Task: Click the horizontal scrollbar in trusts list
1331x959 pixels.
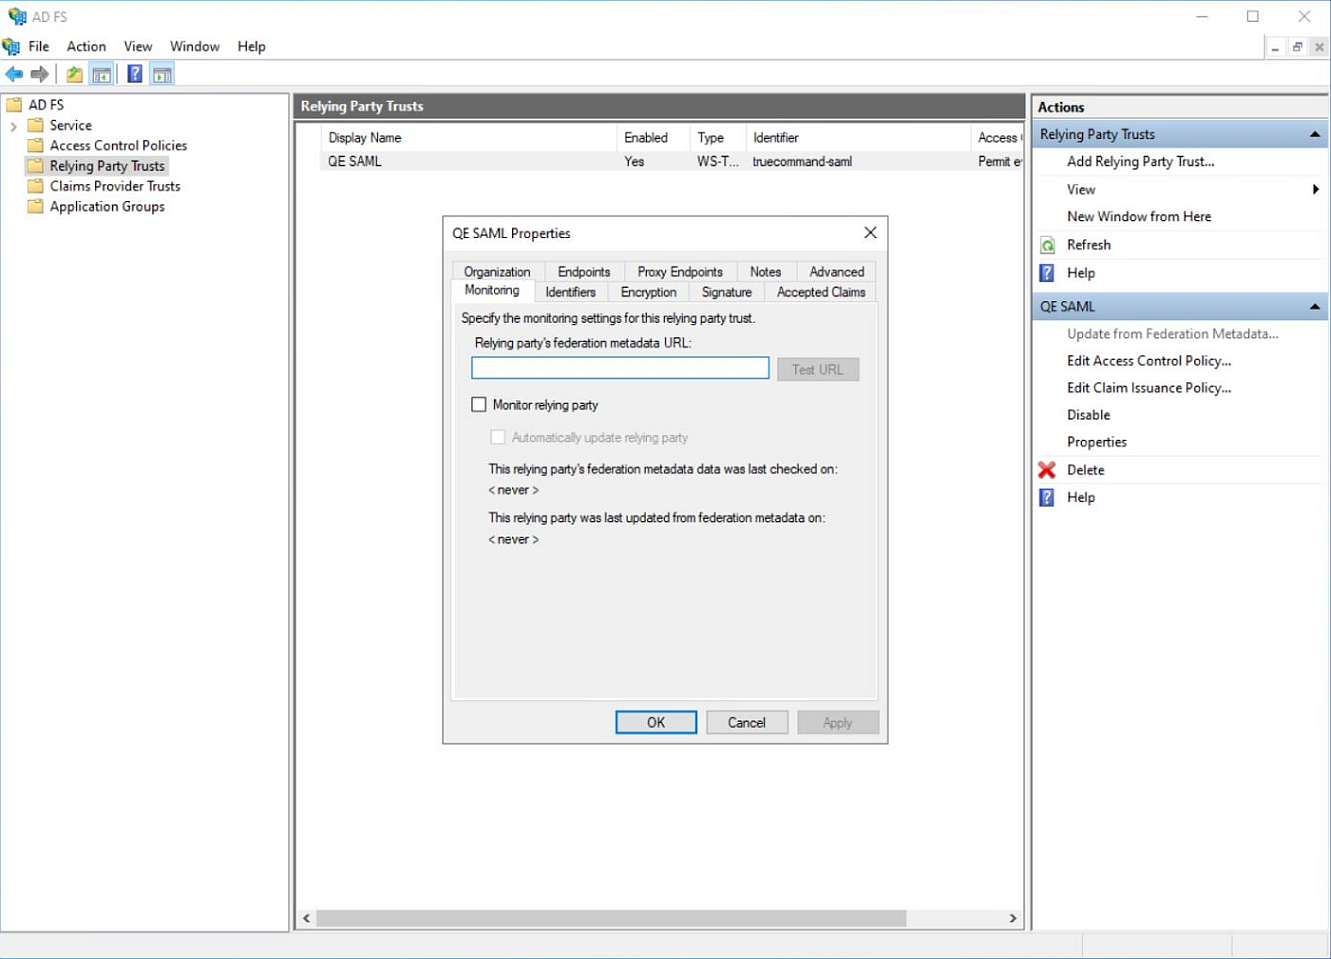Action: point(610,918)
